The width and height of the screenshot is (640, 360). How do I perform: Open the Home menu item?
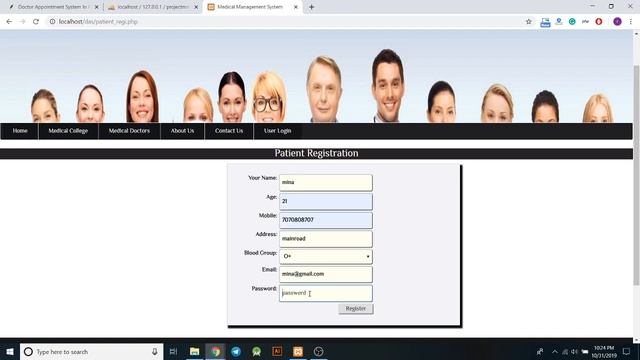click(x=20, y=131)
